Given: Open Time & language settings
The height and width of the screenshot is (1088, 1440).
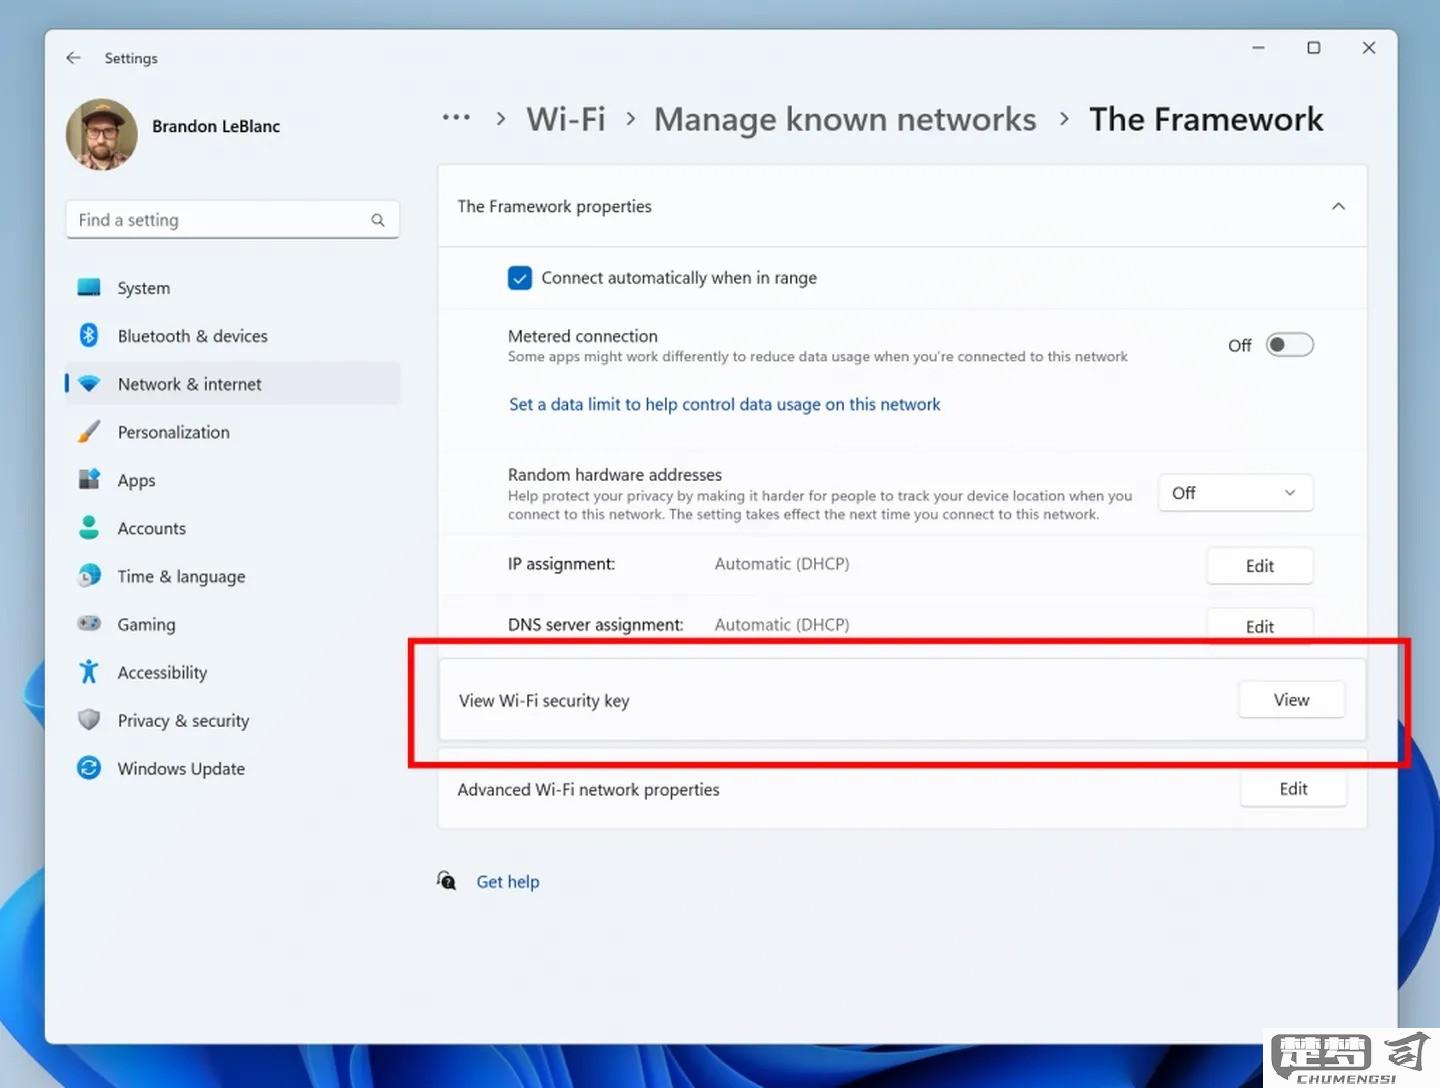Looking at the screenshot, I should 232,576.
